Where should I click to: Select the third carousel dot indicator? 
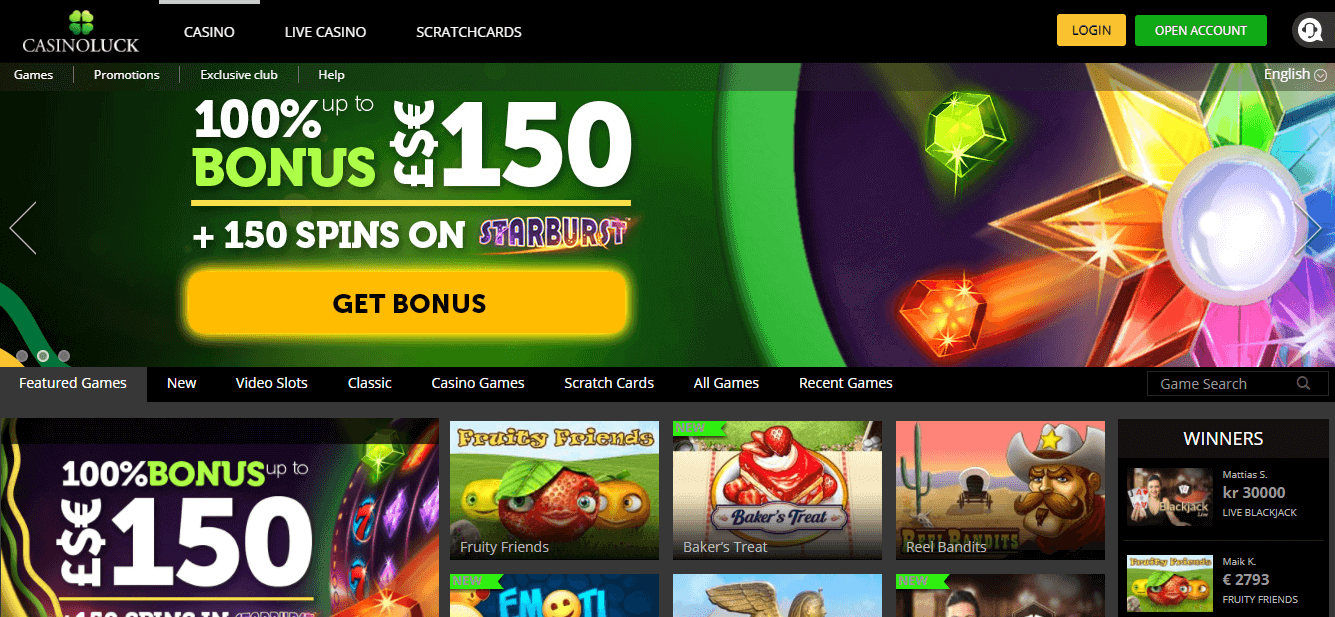[64, 356]
